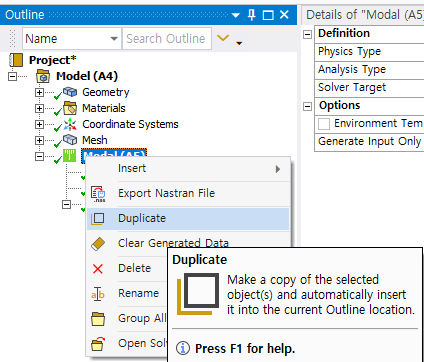Grab the Outline toolbar grip handle
This screenshot has width=424, height=362.
[x=13, y=38]
